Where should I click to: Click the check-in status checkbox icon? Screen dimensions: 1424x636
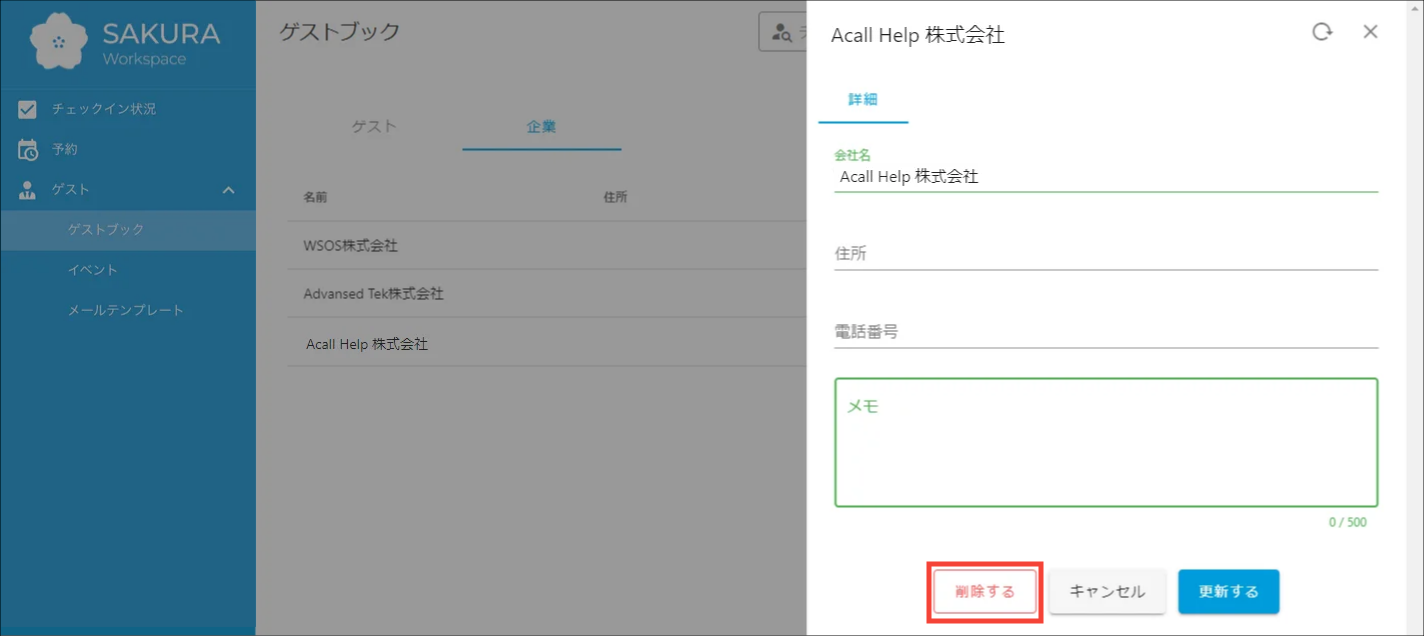tap(28, 109)
